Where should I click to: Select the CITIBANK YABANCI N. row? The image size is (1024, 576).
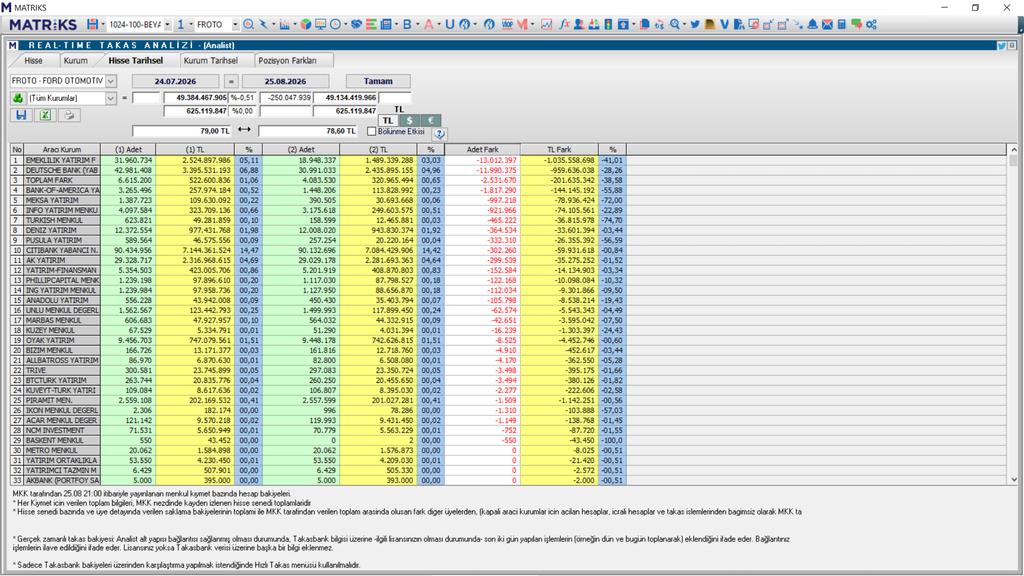62,250
